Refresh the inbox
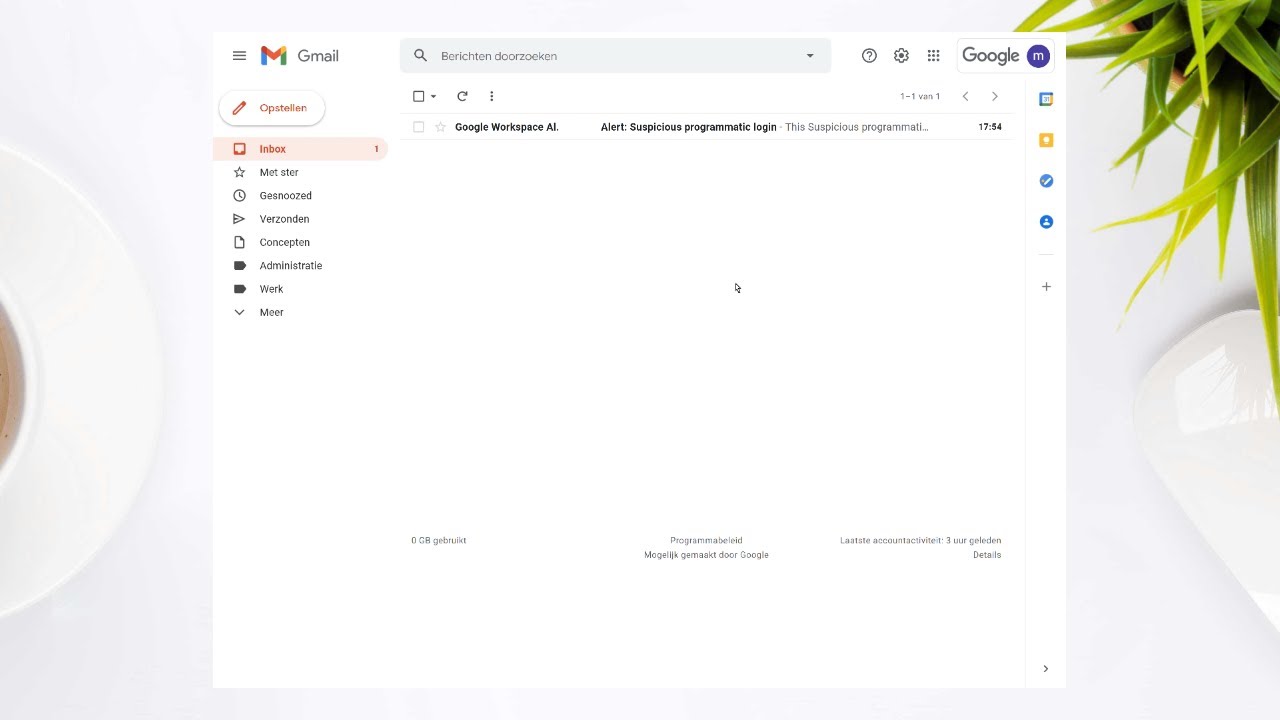The width and height of the screenshot is (1280, 720). pos(462,96)
